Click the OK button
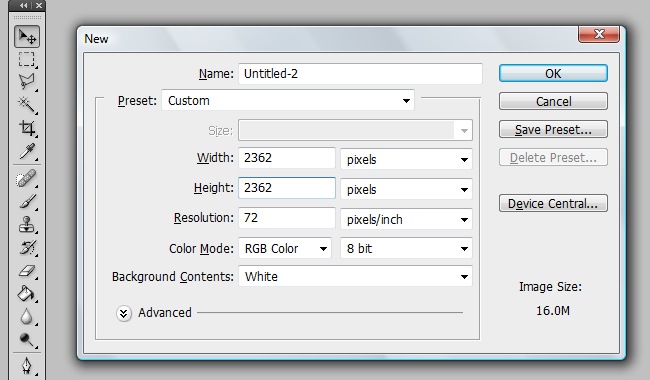 point(553,73)
